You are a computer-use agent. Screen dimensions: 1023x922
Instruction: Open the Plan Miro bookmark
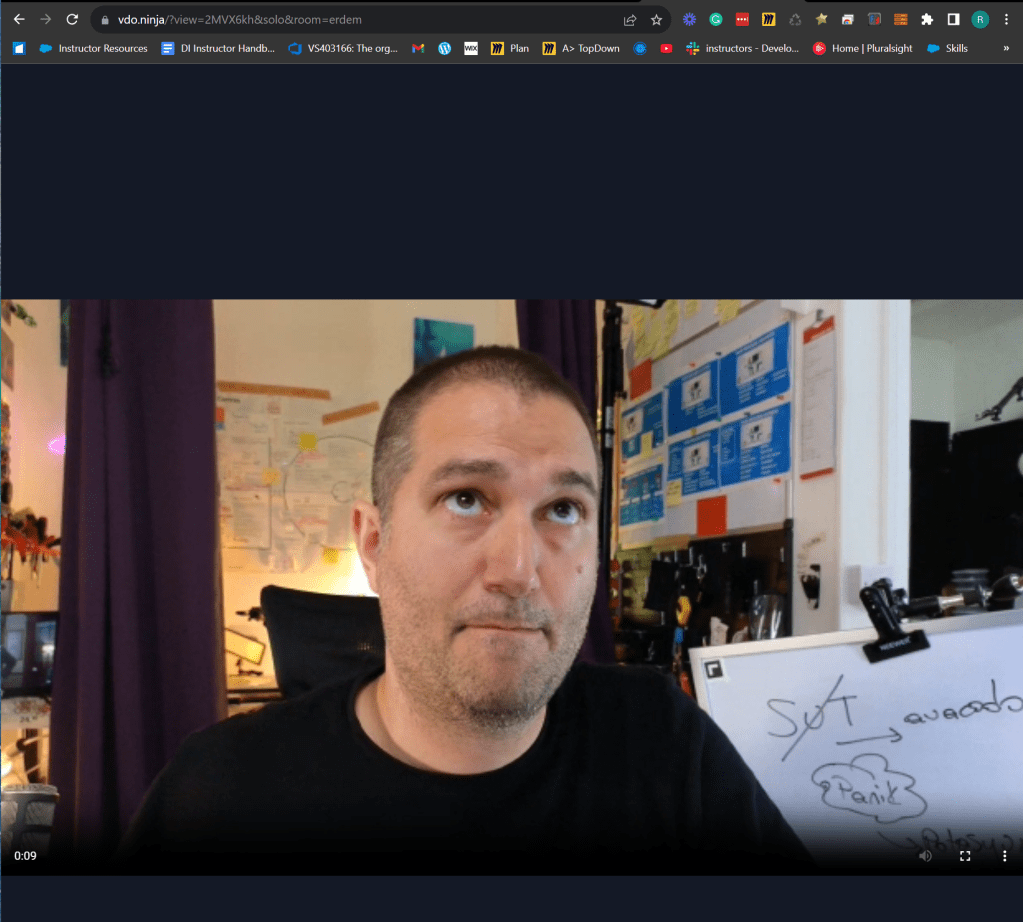click(x=510, y=48)
